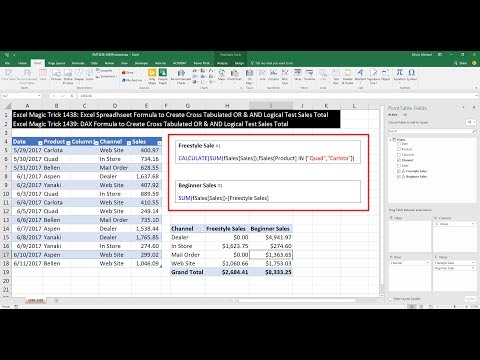Show All tables in PivotTable Fields
Image resolution: width=480 pixels, height=360 pixels.
[405, 115]
